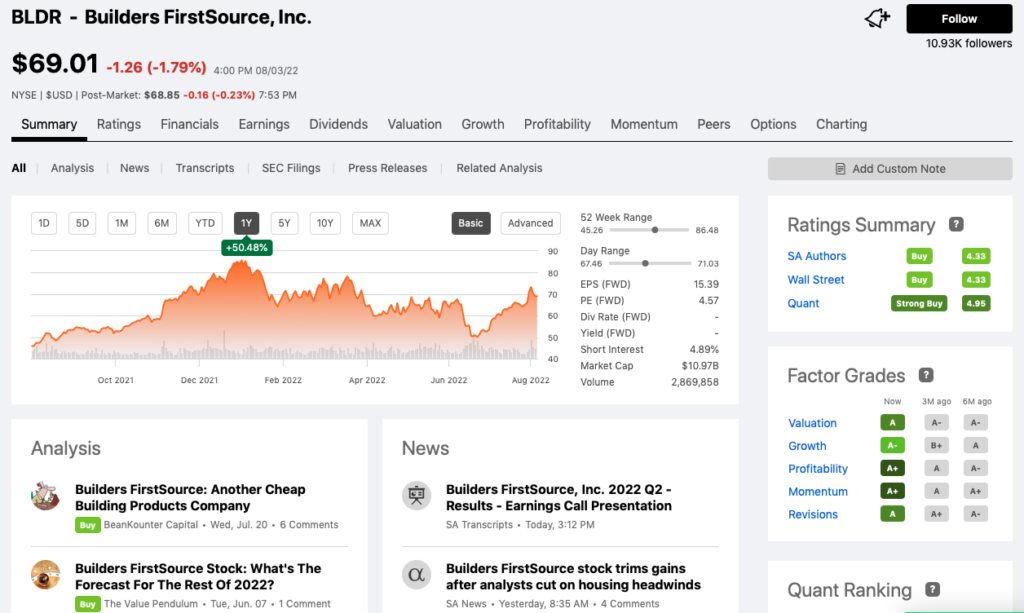Click the Profitability current grade A+ badge

[892, 468]
